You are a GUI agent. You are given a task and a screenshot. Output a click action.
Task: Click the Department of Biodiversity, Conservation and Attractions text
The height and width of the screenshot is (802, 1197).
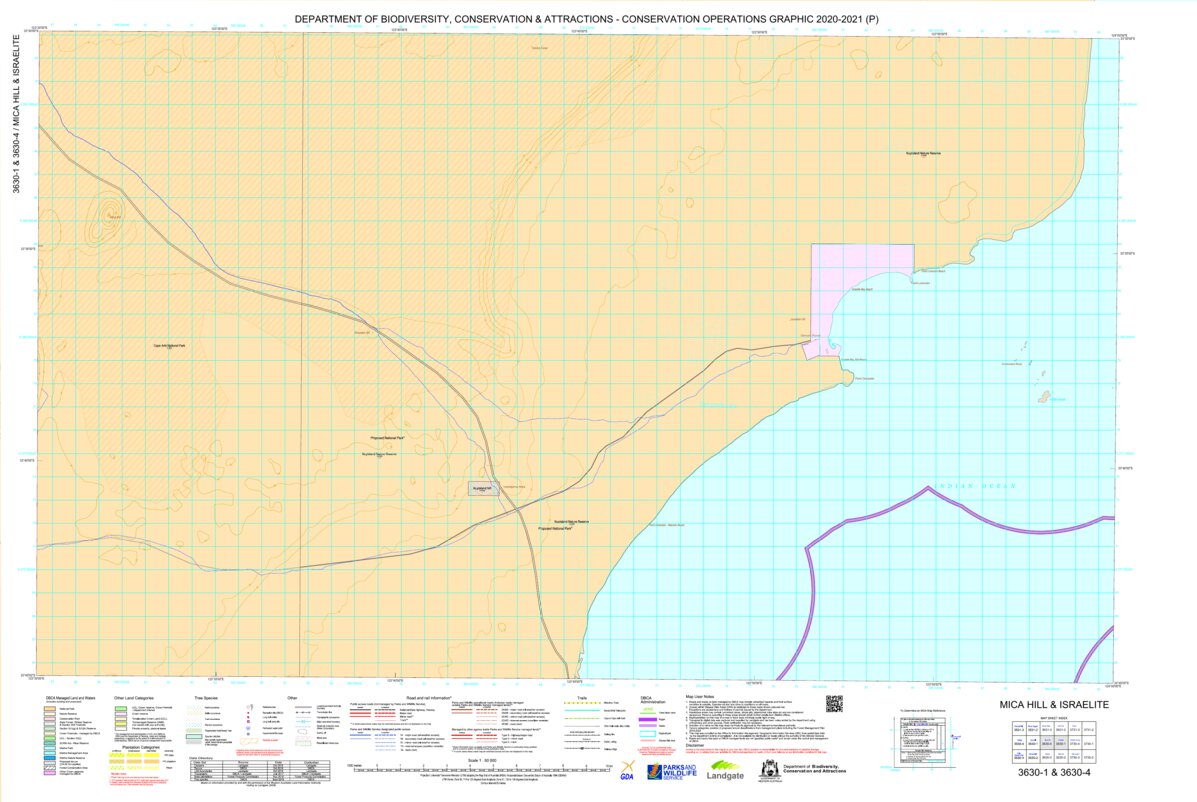tap(815, 768)
